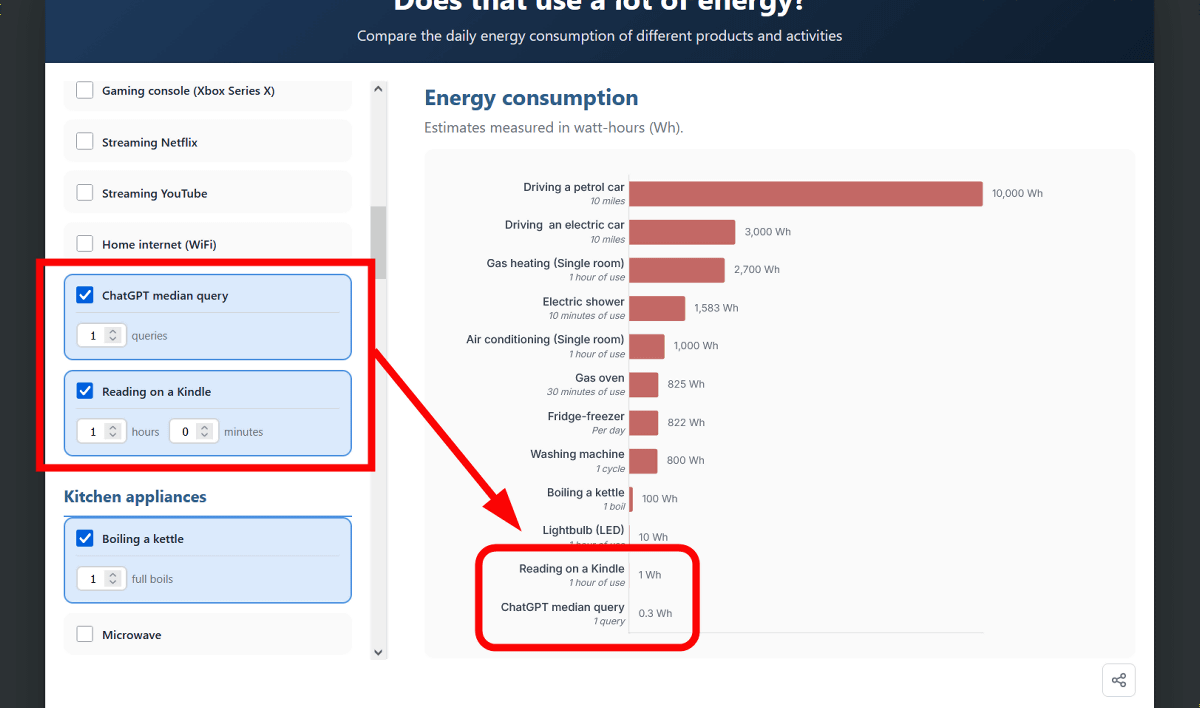Tick the Streaming YouTube checkbox
This screenshot has width=1200, height=708.
[85, 193]
